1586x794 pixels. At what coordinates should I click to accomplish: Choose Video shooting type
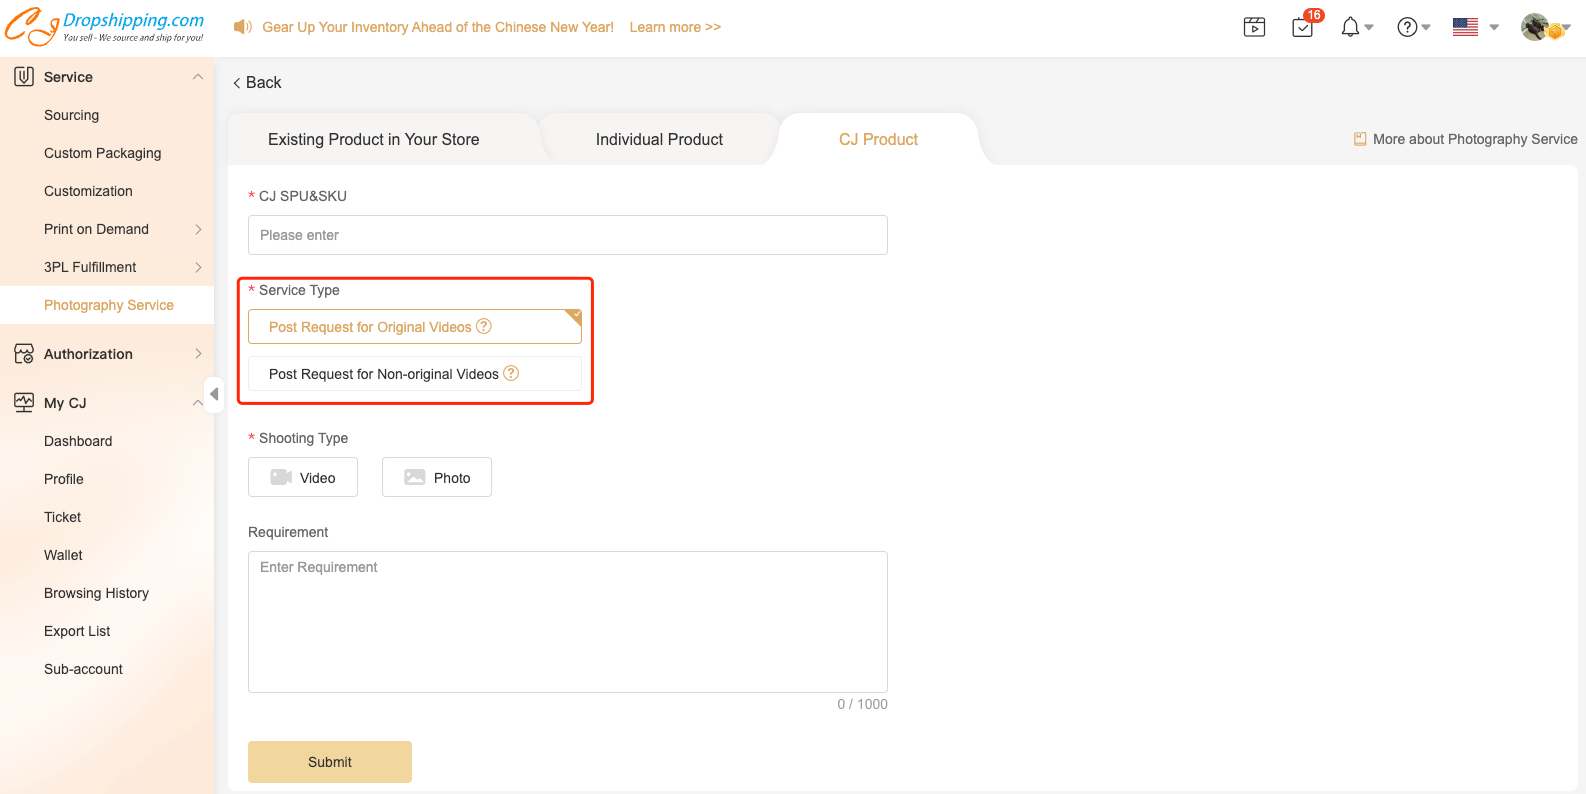pyautogui.click(x=303, y=478)
